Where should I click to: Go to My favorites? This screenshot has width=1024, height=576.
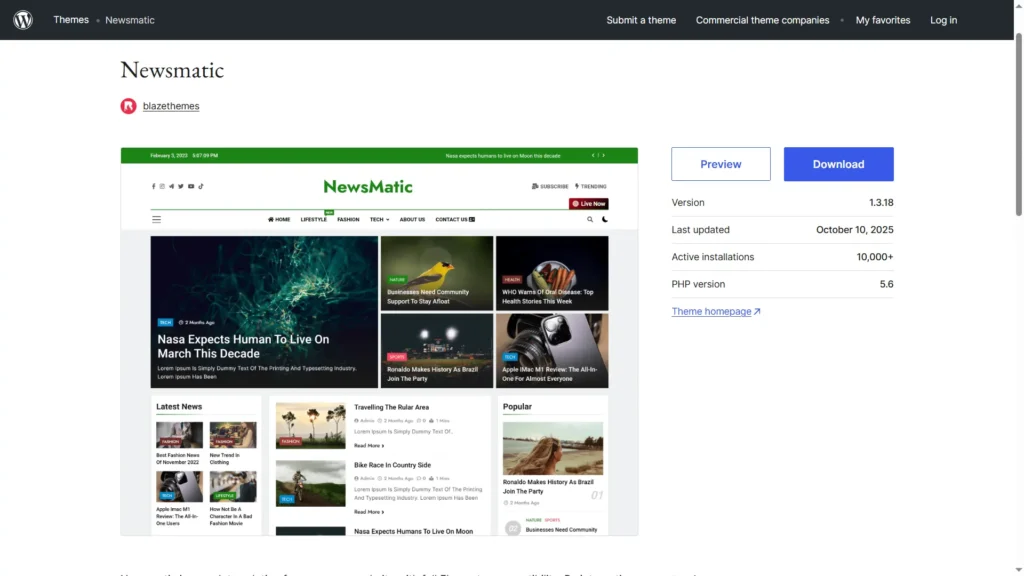click(x=882, y=20)
